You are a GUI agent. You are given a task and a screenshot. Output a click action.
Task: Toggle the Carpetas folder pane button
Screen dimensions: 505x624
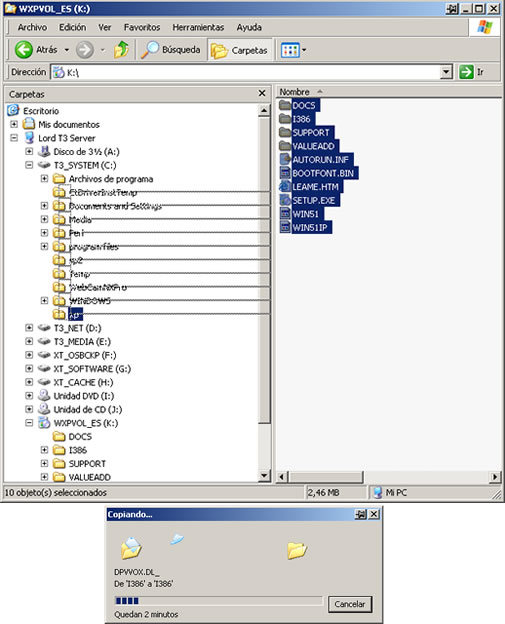click(240, 50)
